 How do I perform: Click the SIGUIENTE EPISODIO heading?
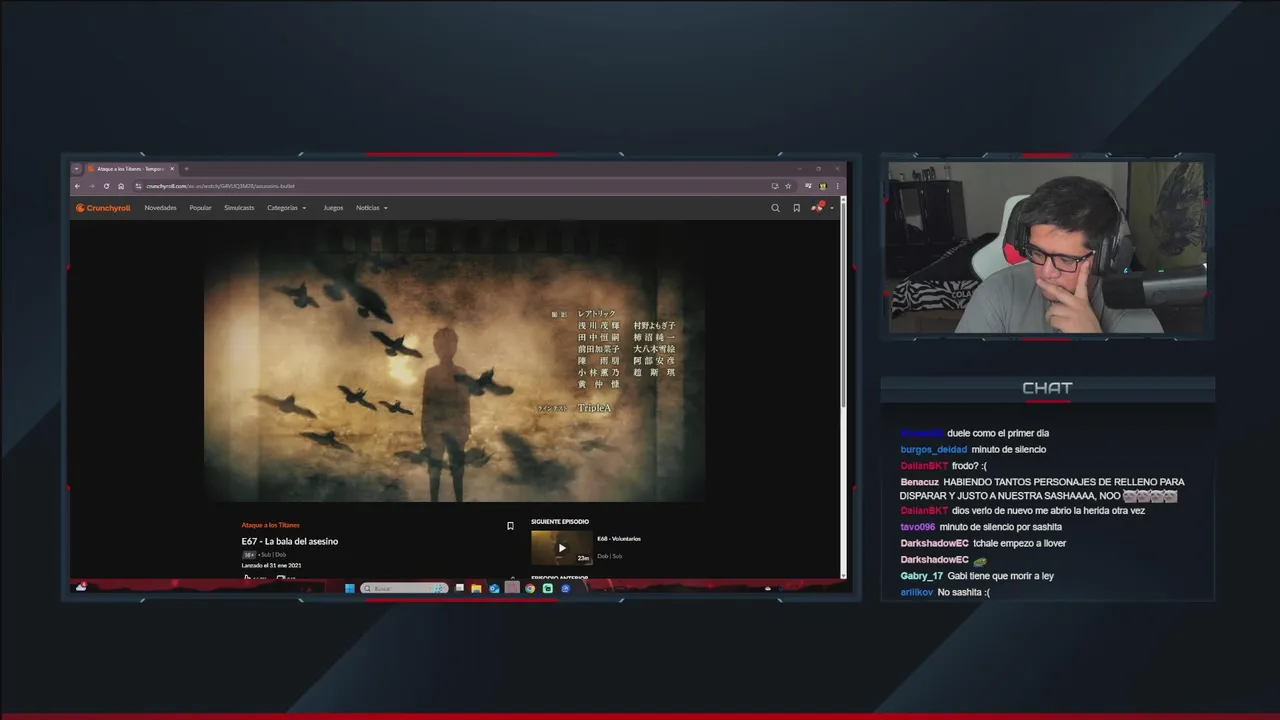coord(560,521)
